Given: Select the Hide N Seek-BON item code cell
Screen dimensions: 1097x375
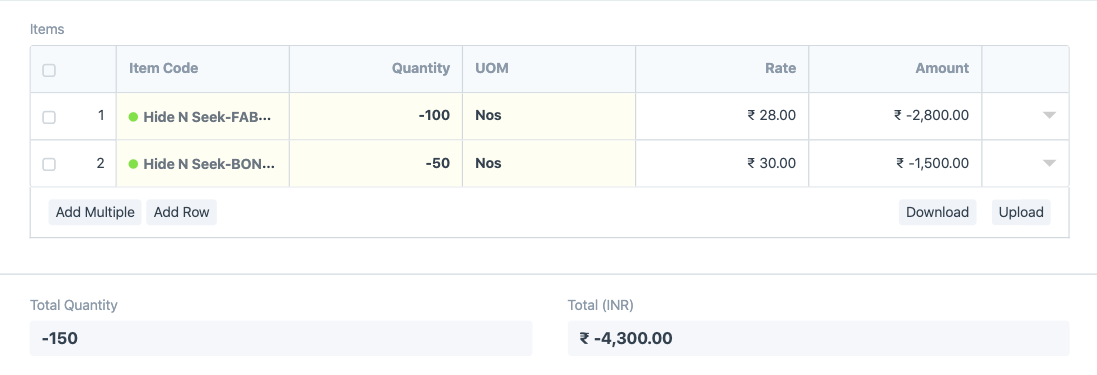Looking at the screenshot, I should coord(203,164).
